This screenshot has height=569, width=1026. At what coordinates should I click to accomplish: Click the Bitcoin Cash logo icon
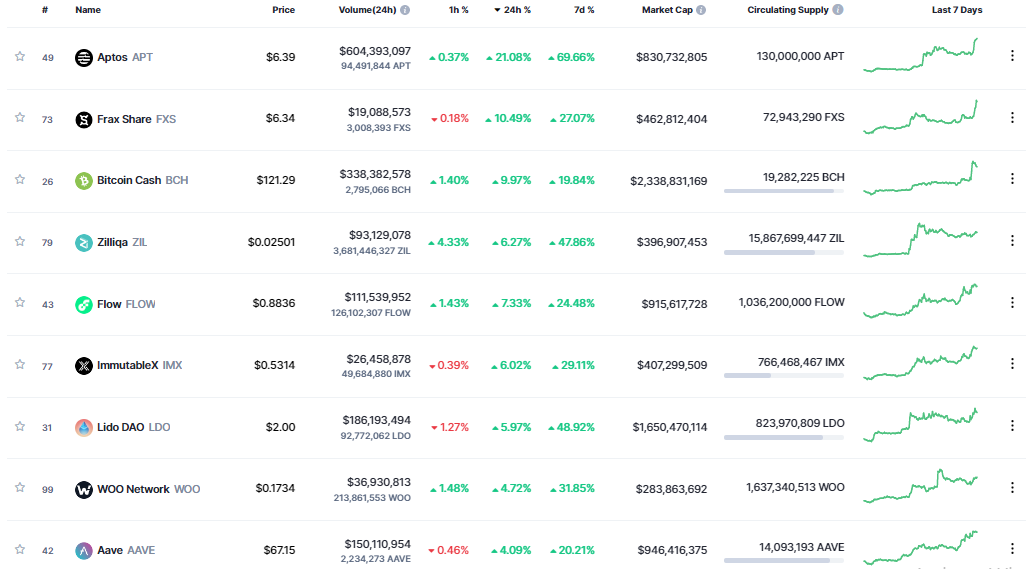click(x=84, y=181)
